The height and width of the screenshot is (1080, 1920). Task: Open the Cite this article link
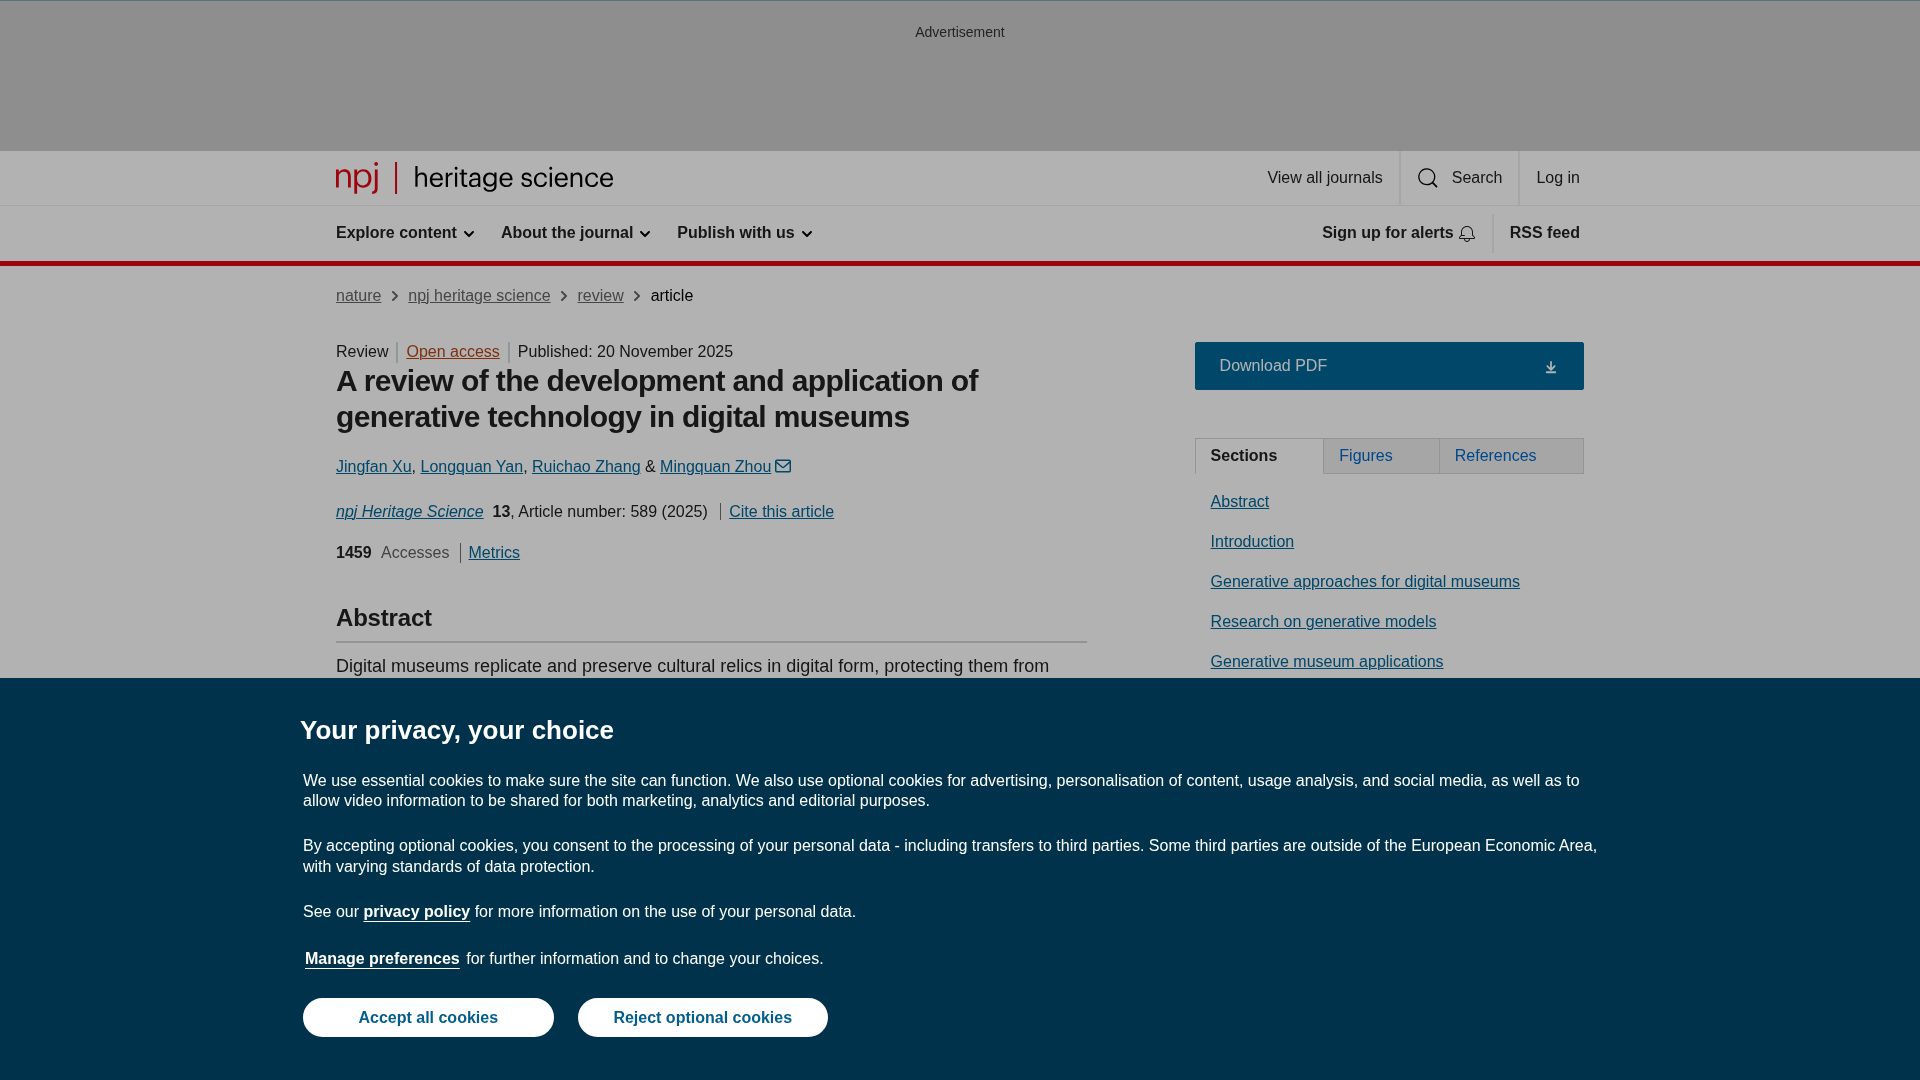(781, 512)
